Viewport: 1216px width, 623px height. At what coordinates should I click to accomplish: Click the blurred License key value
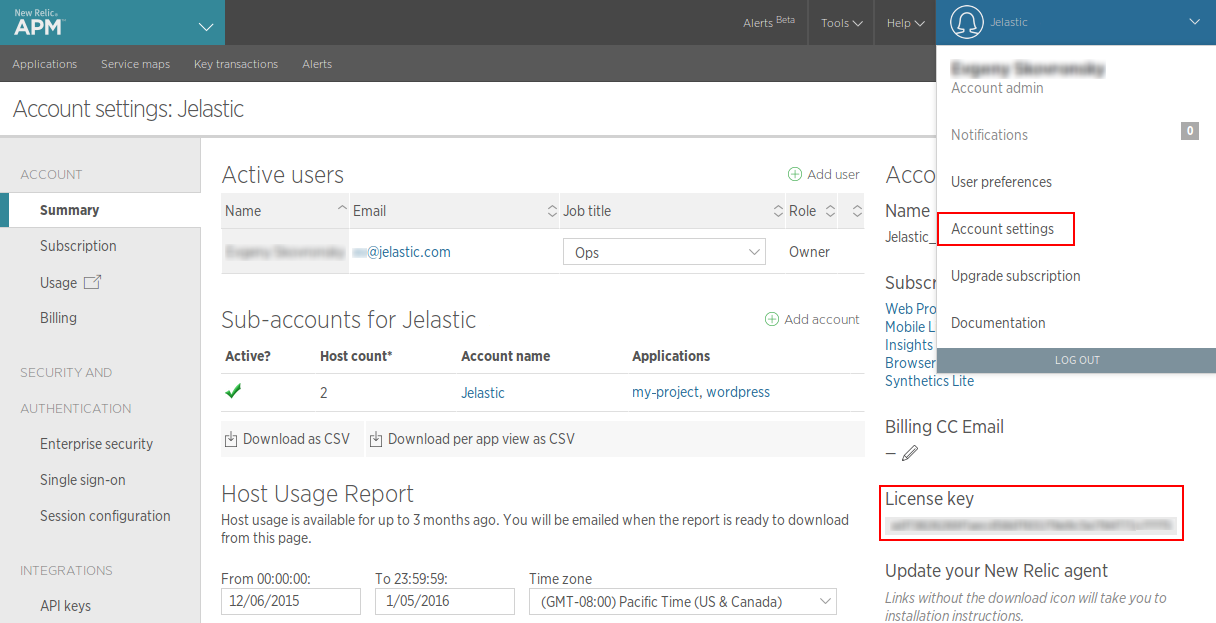coord(1030,525)
